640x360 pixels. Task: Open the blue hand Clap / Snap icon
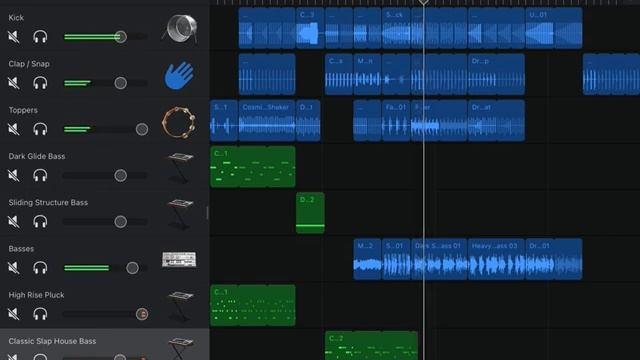179,76
